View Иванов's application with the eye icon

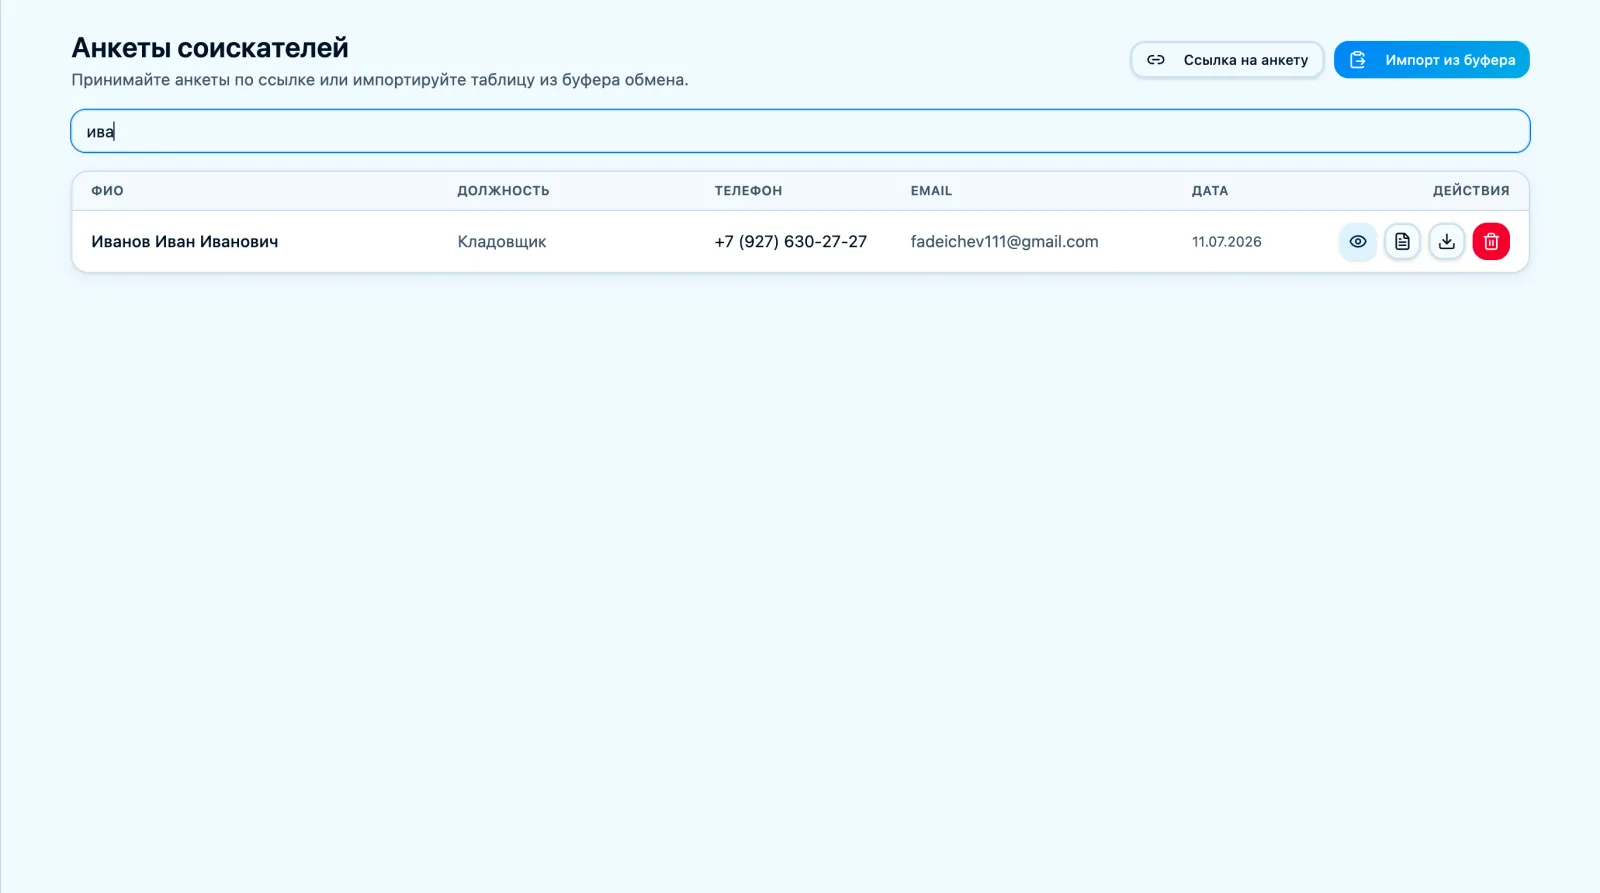[x=1358, y=241]
